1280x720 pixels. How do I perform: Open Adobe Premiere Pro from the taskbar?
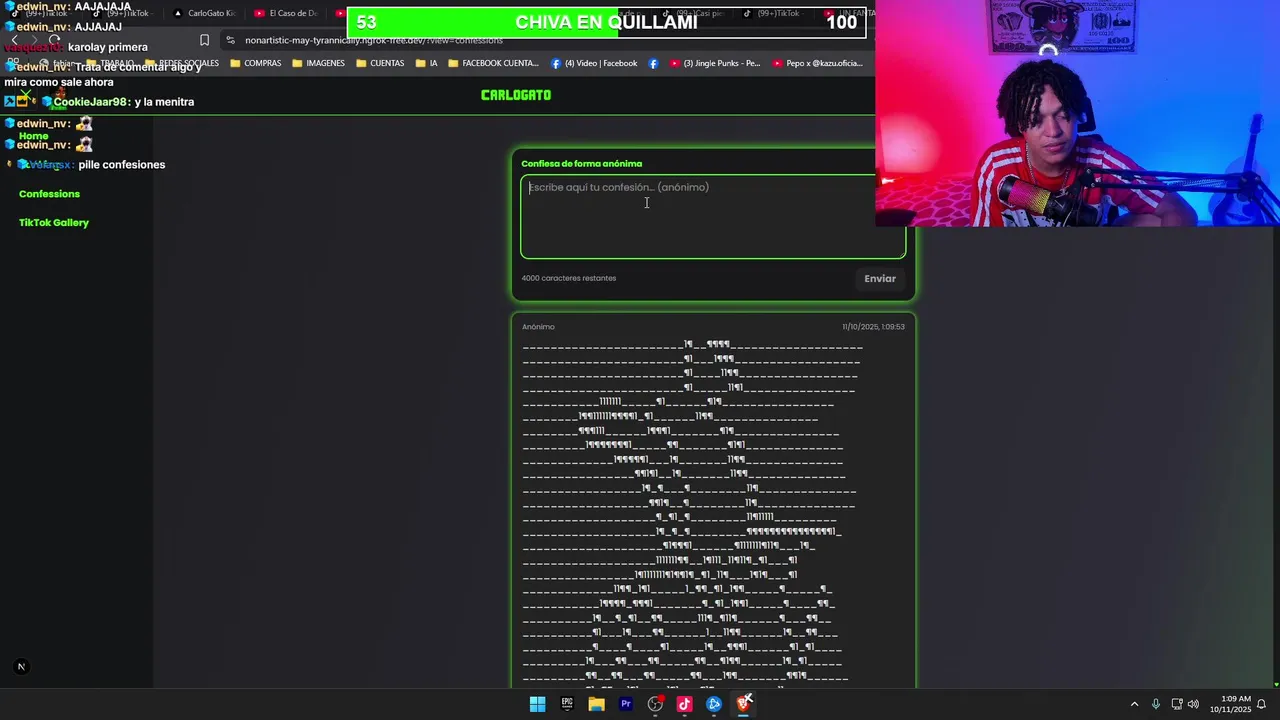(x=626, y=704)
